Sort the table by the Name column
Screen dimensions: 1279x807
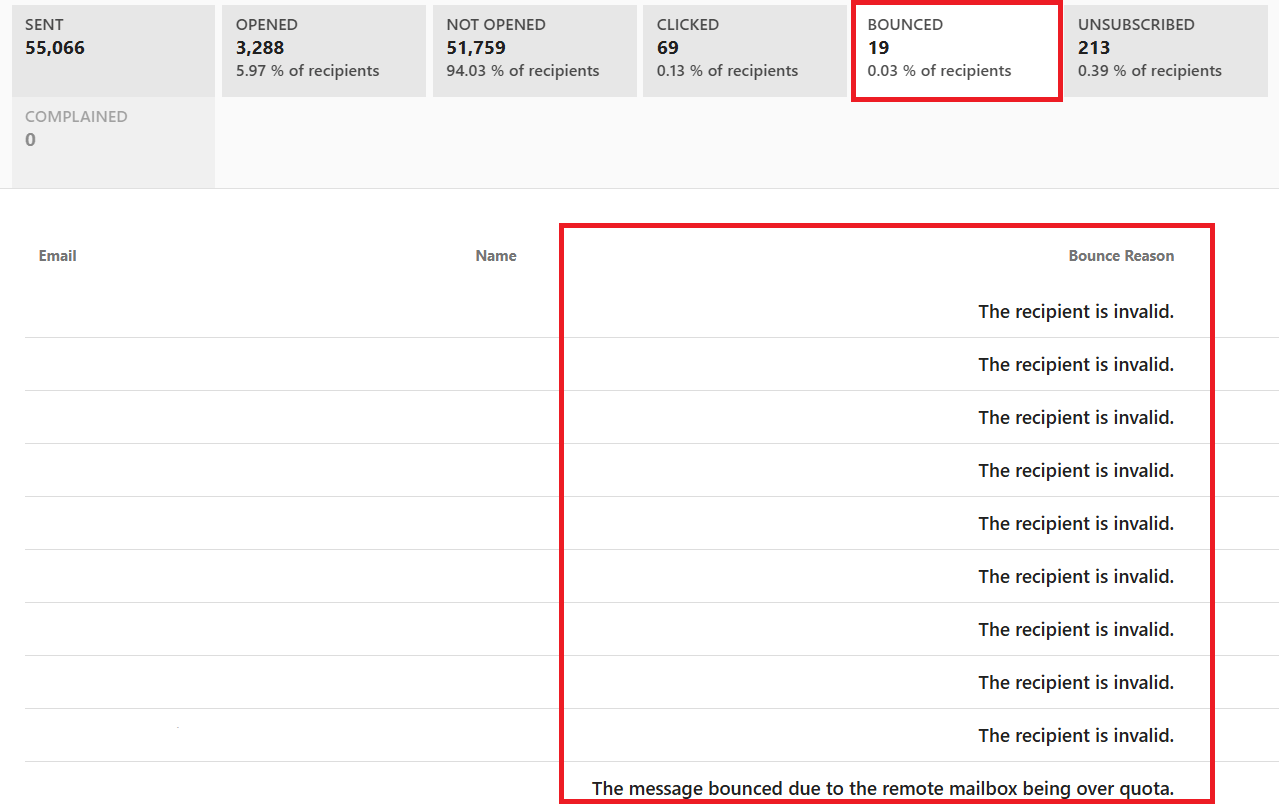(496, 255)
